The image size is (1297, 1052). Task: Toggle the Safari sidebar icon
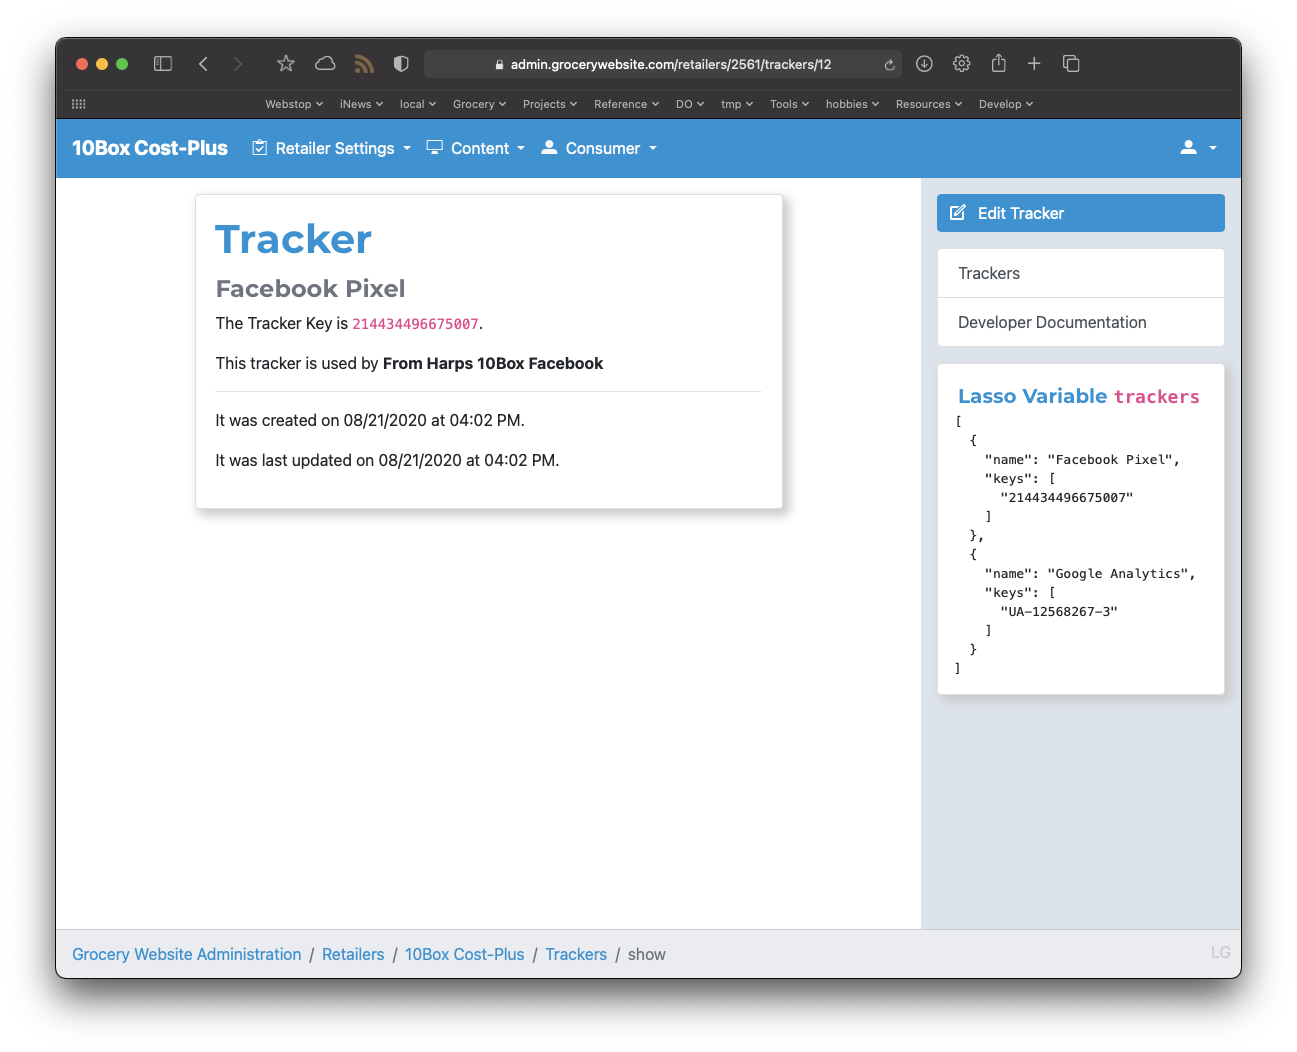click(163, 64)
